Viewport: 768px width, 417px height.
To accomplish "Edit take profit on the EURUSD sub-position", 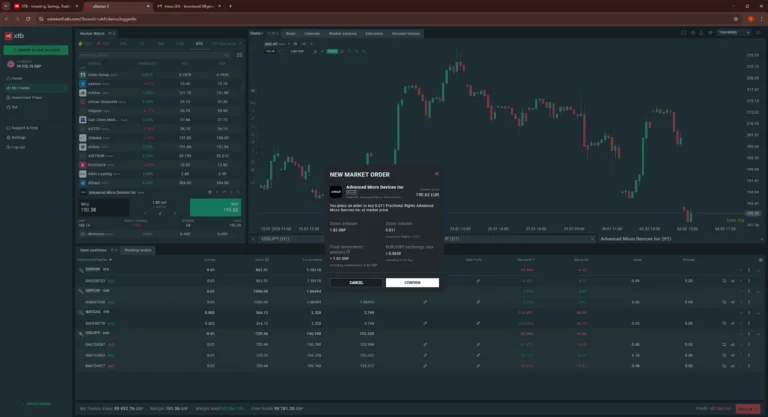I will click(x=478, y=281).
